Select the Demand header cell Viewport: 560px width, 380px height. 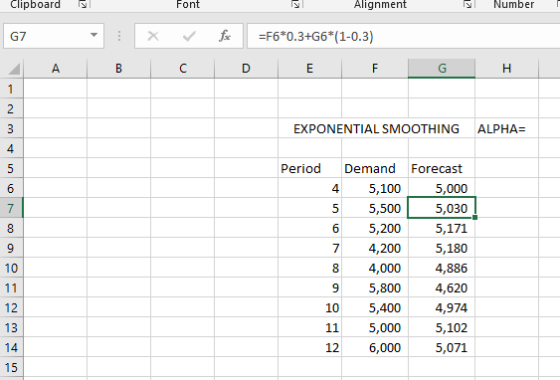[x=375, y=168]
